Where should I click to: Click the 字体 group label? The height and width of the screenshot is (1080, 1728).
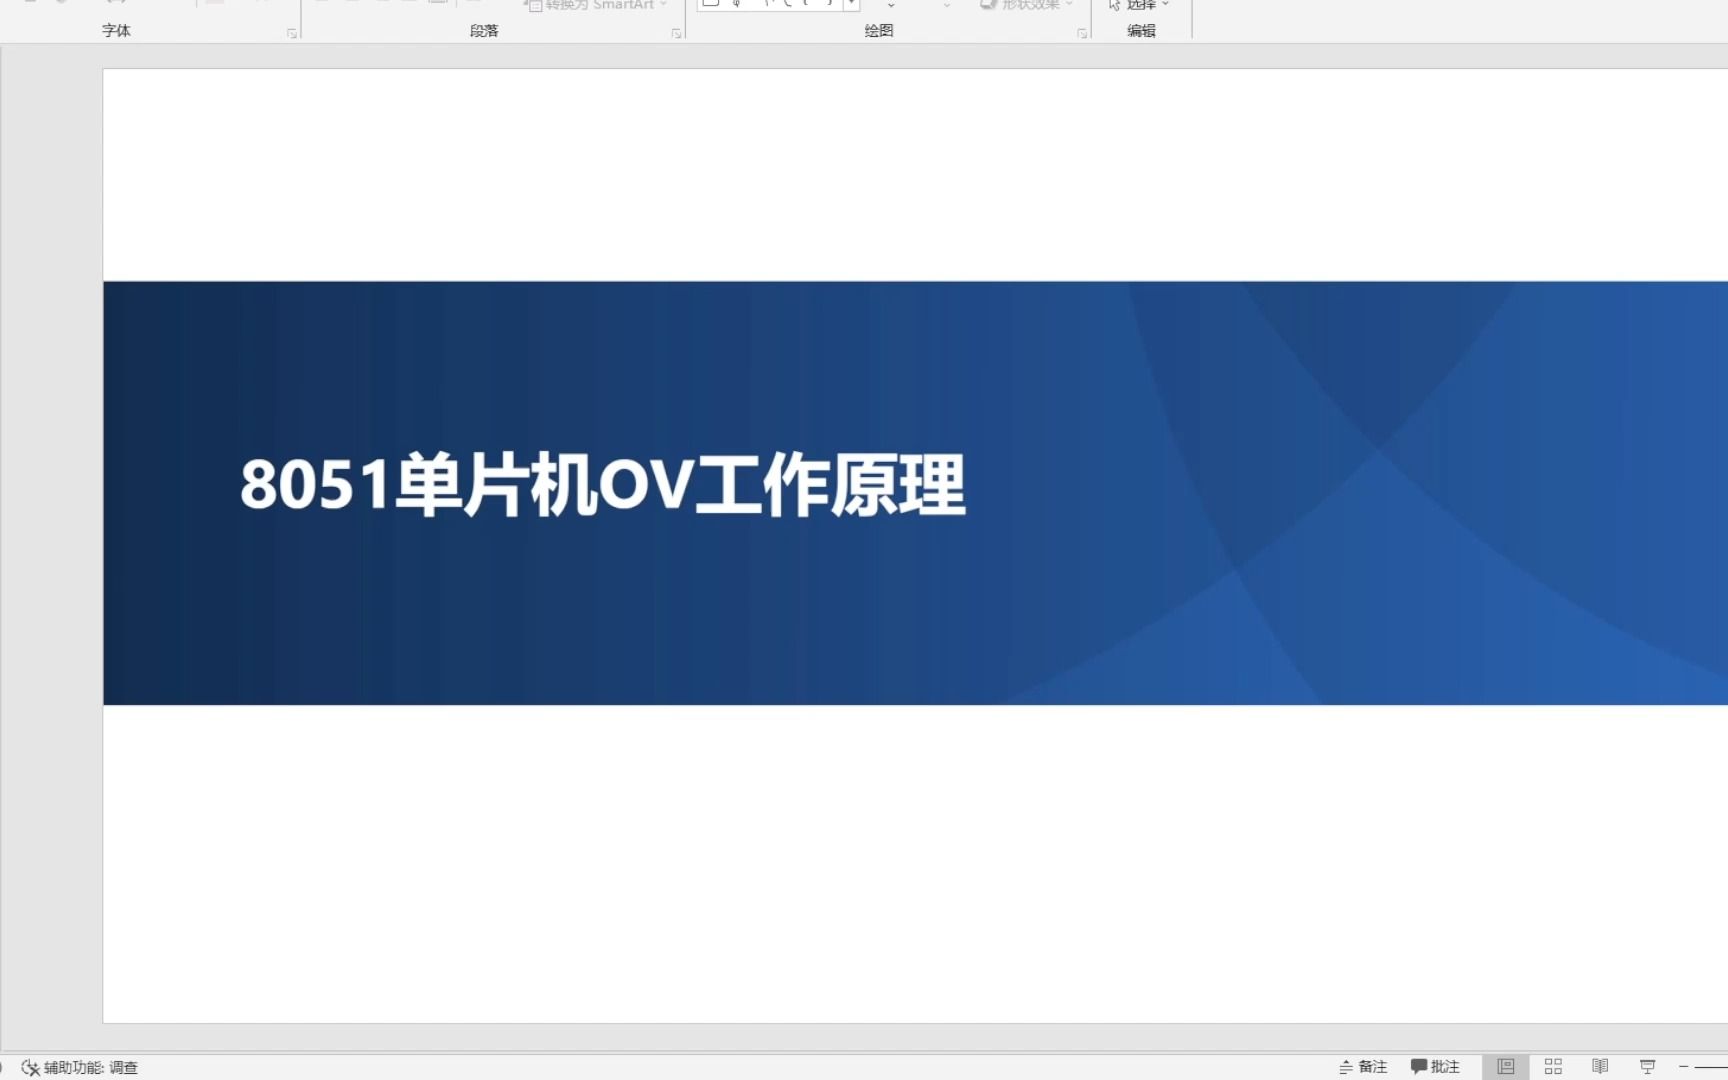tap(116, 31)
